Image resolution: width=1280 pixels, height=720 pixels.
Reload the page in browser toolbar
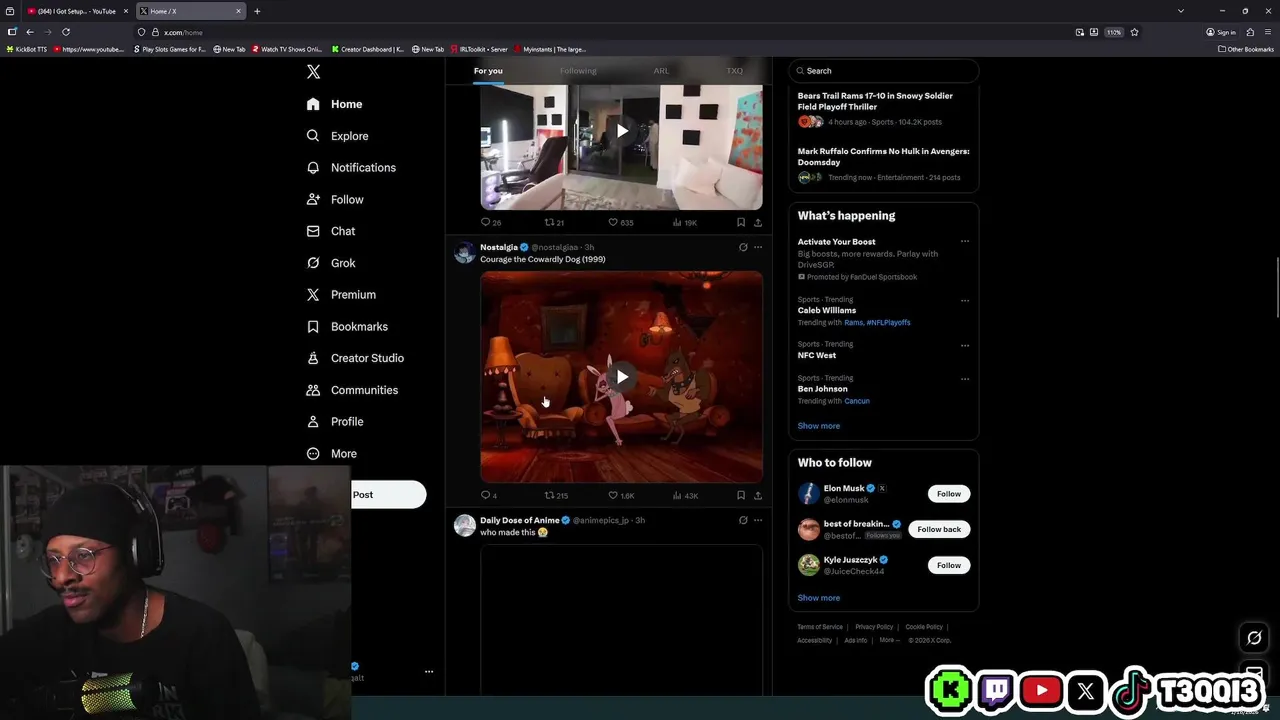pos(66,32)
